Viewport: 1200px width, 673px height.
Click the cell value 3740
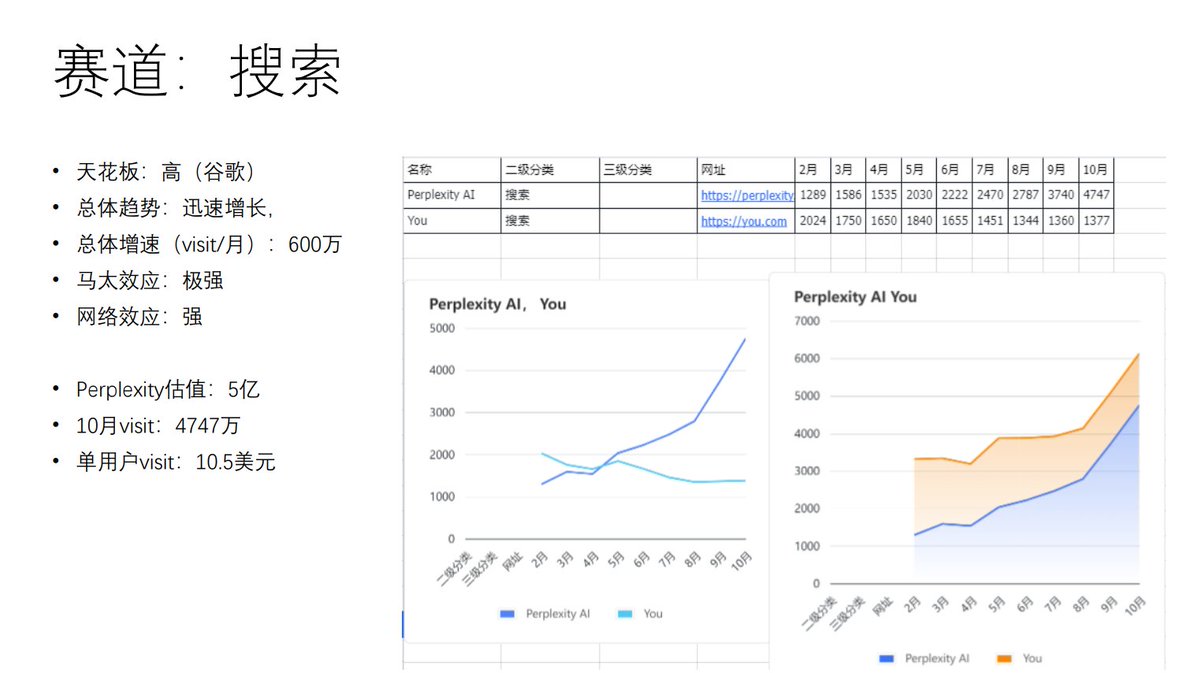pyautogui.click(x=1061, y=195)
